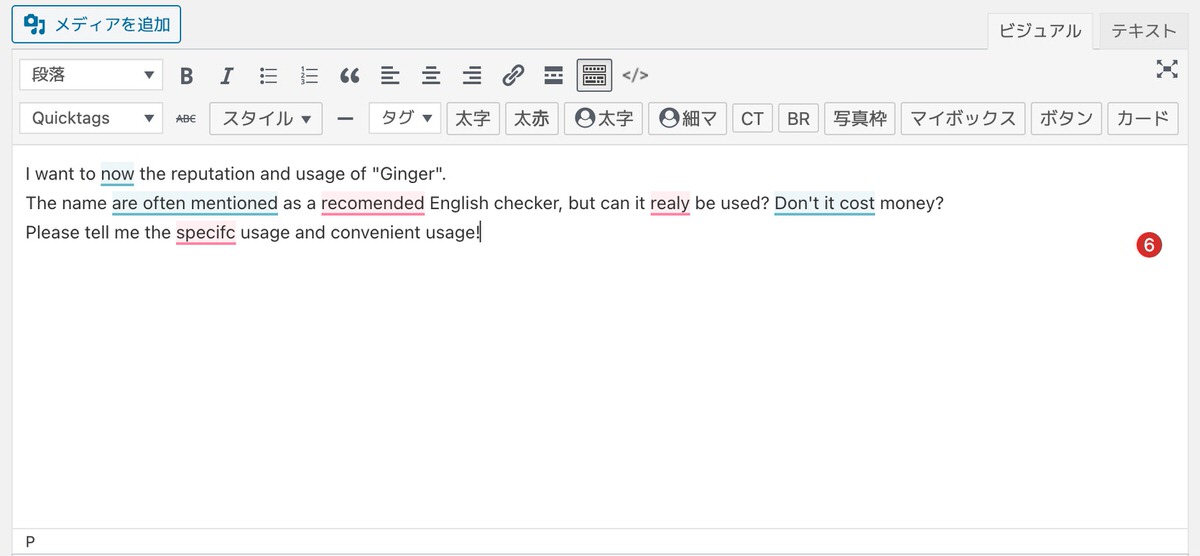Click the misspelled word "specifc"
This screenshot has width=1200, height=556.
coord(206,233)
